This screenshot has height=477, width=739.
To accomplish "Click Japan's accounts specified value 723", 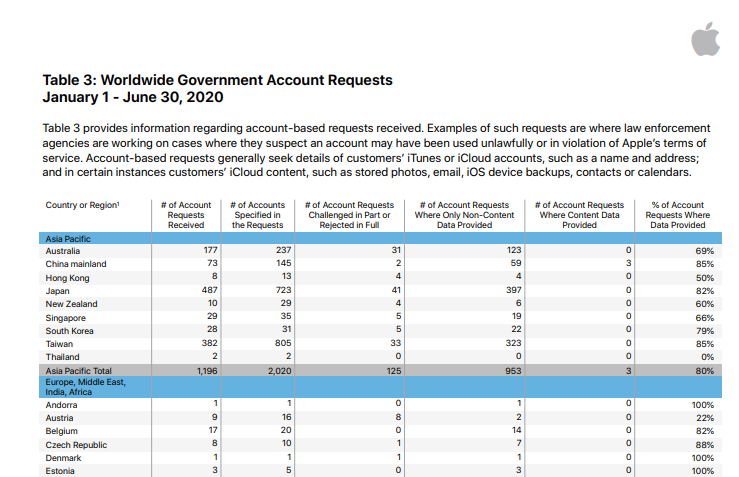I will click(x=284, y=290).
